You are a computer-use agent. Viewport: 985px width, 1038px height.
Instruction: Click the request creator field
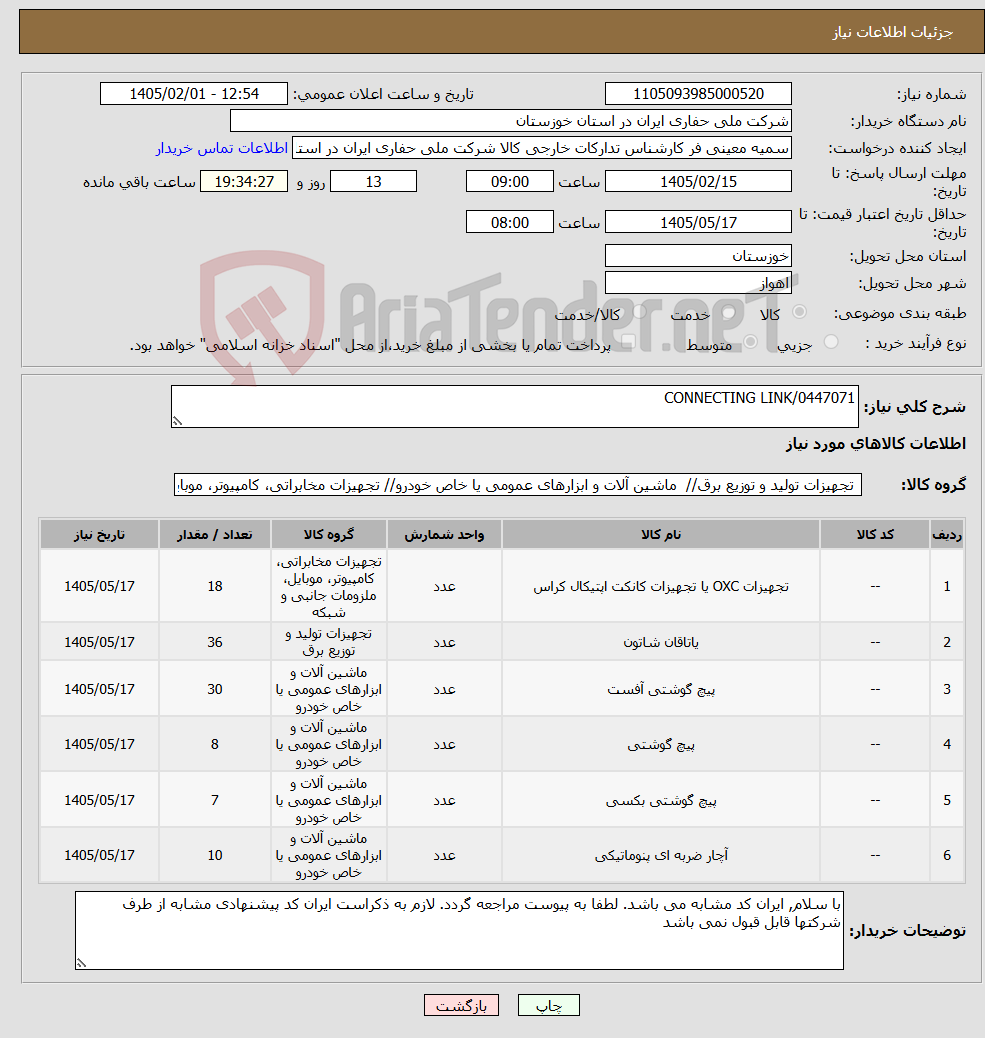tap(541, 148)
